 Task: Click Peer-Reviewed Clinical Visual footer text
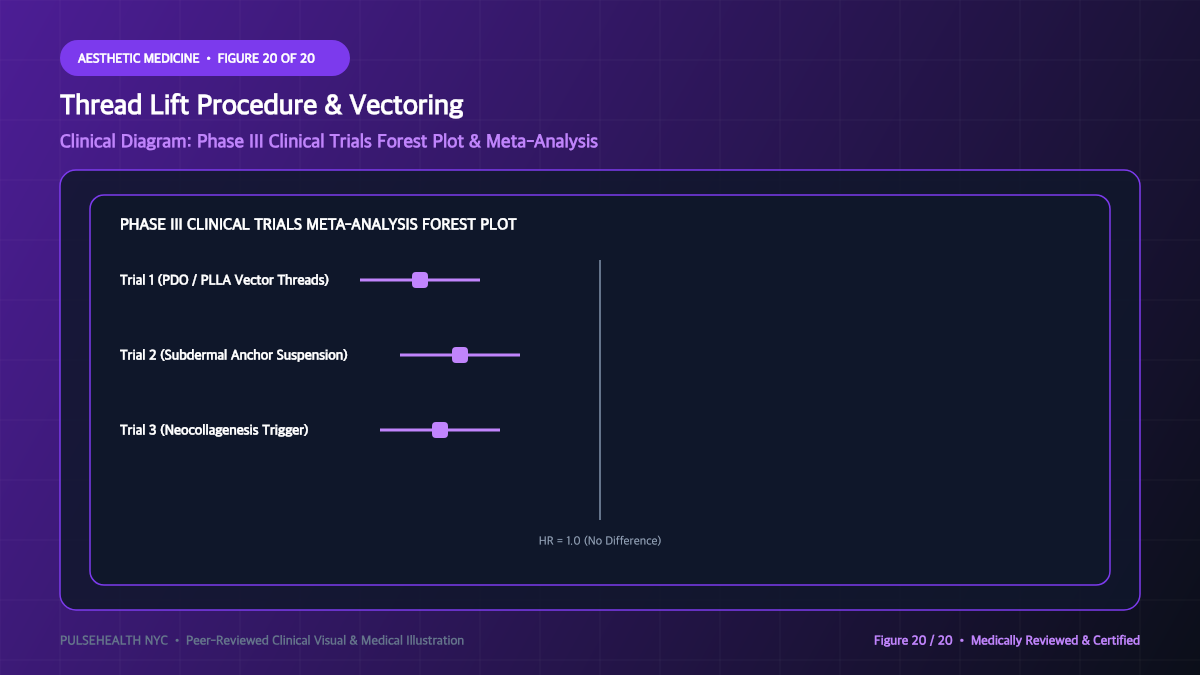tap(325, 640)
